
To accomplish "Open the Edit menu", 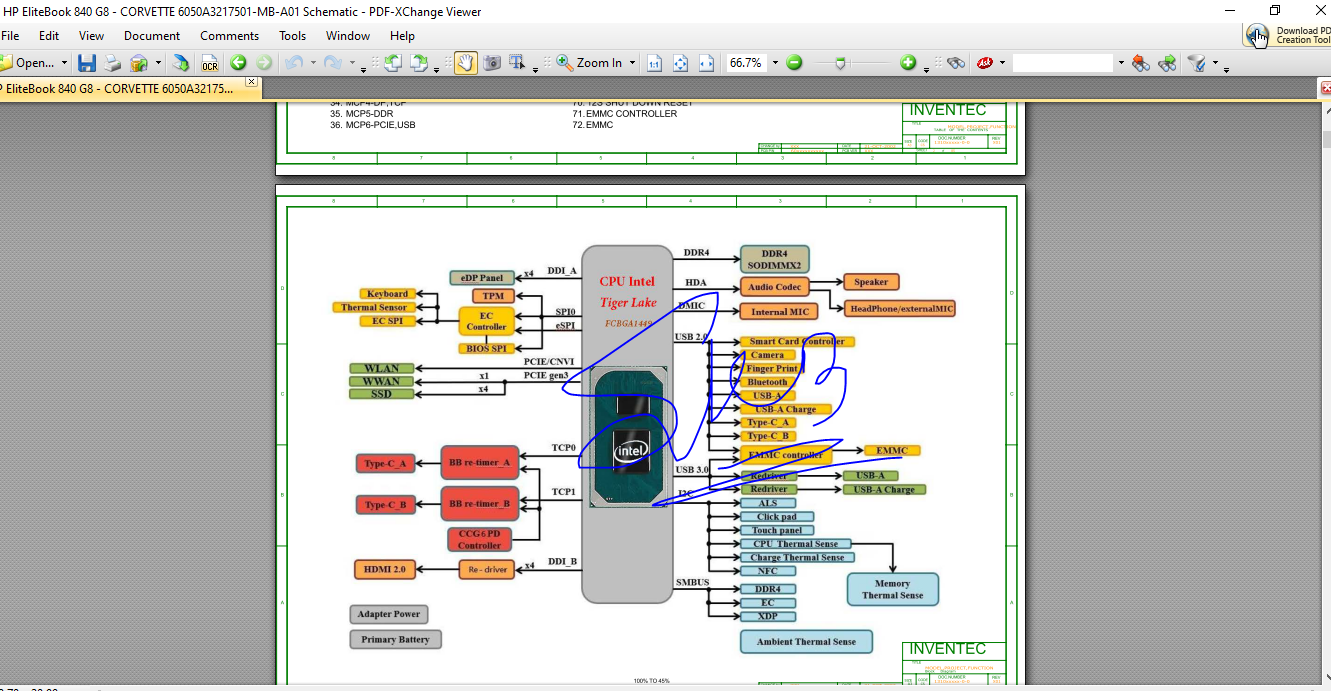I will click(49, 36).
